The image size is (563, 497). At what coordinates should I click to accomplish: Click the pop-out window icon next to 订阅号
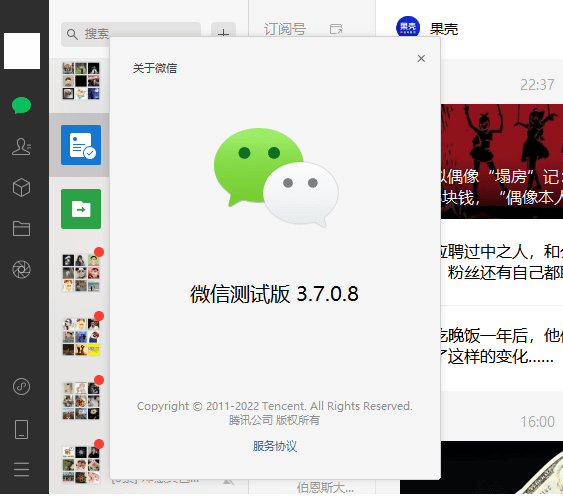point(336,29)
